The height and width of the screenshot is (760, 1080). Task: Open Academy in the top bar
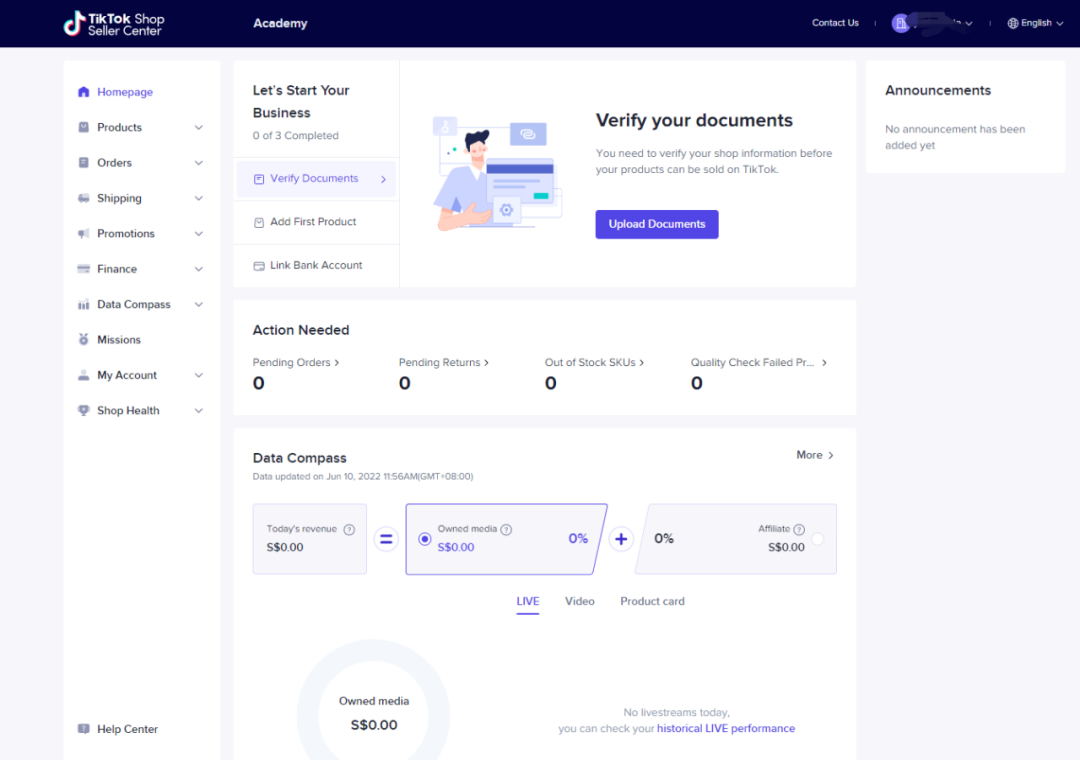280,23
